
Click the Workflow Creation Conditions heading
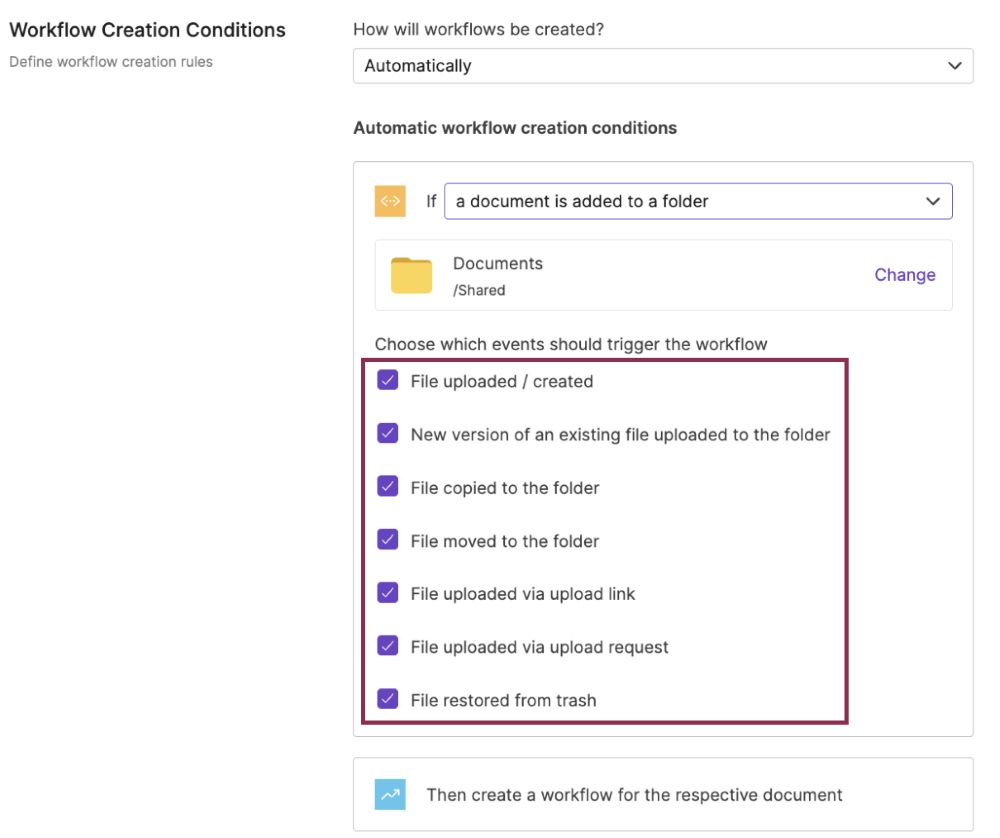tap(147, 30)
